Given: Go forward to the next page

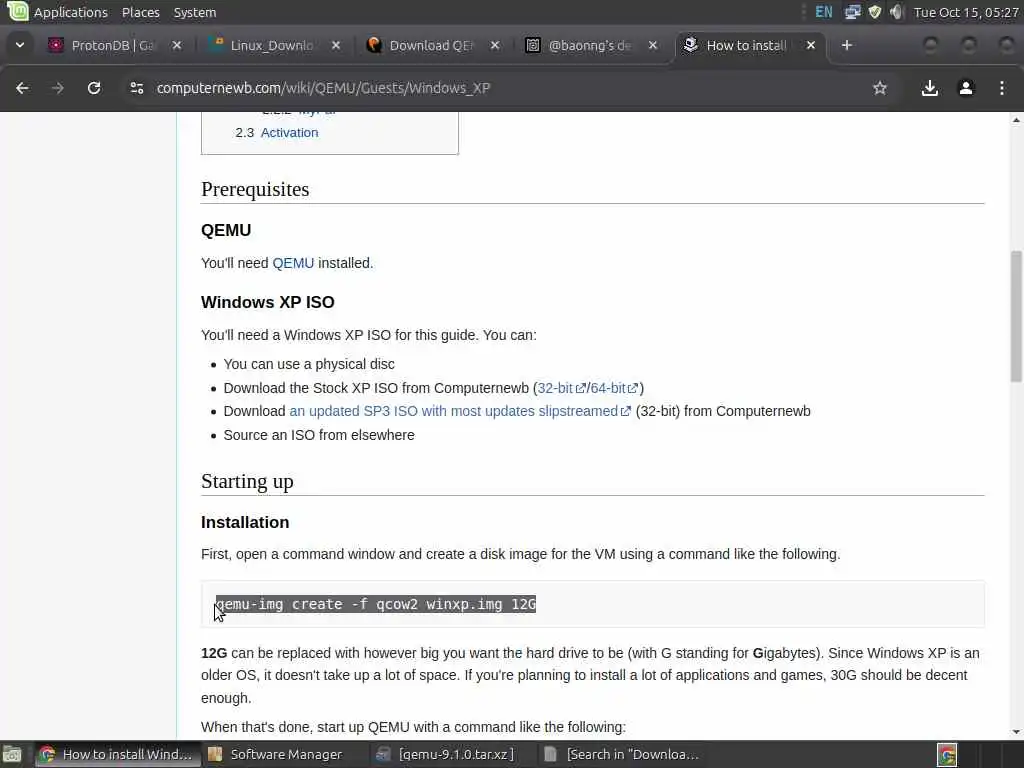Looking at the screenshot, I should pos(58,88).
